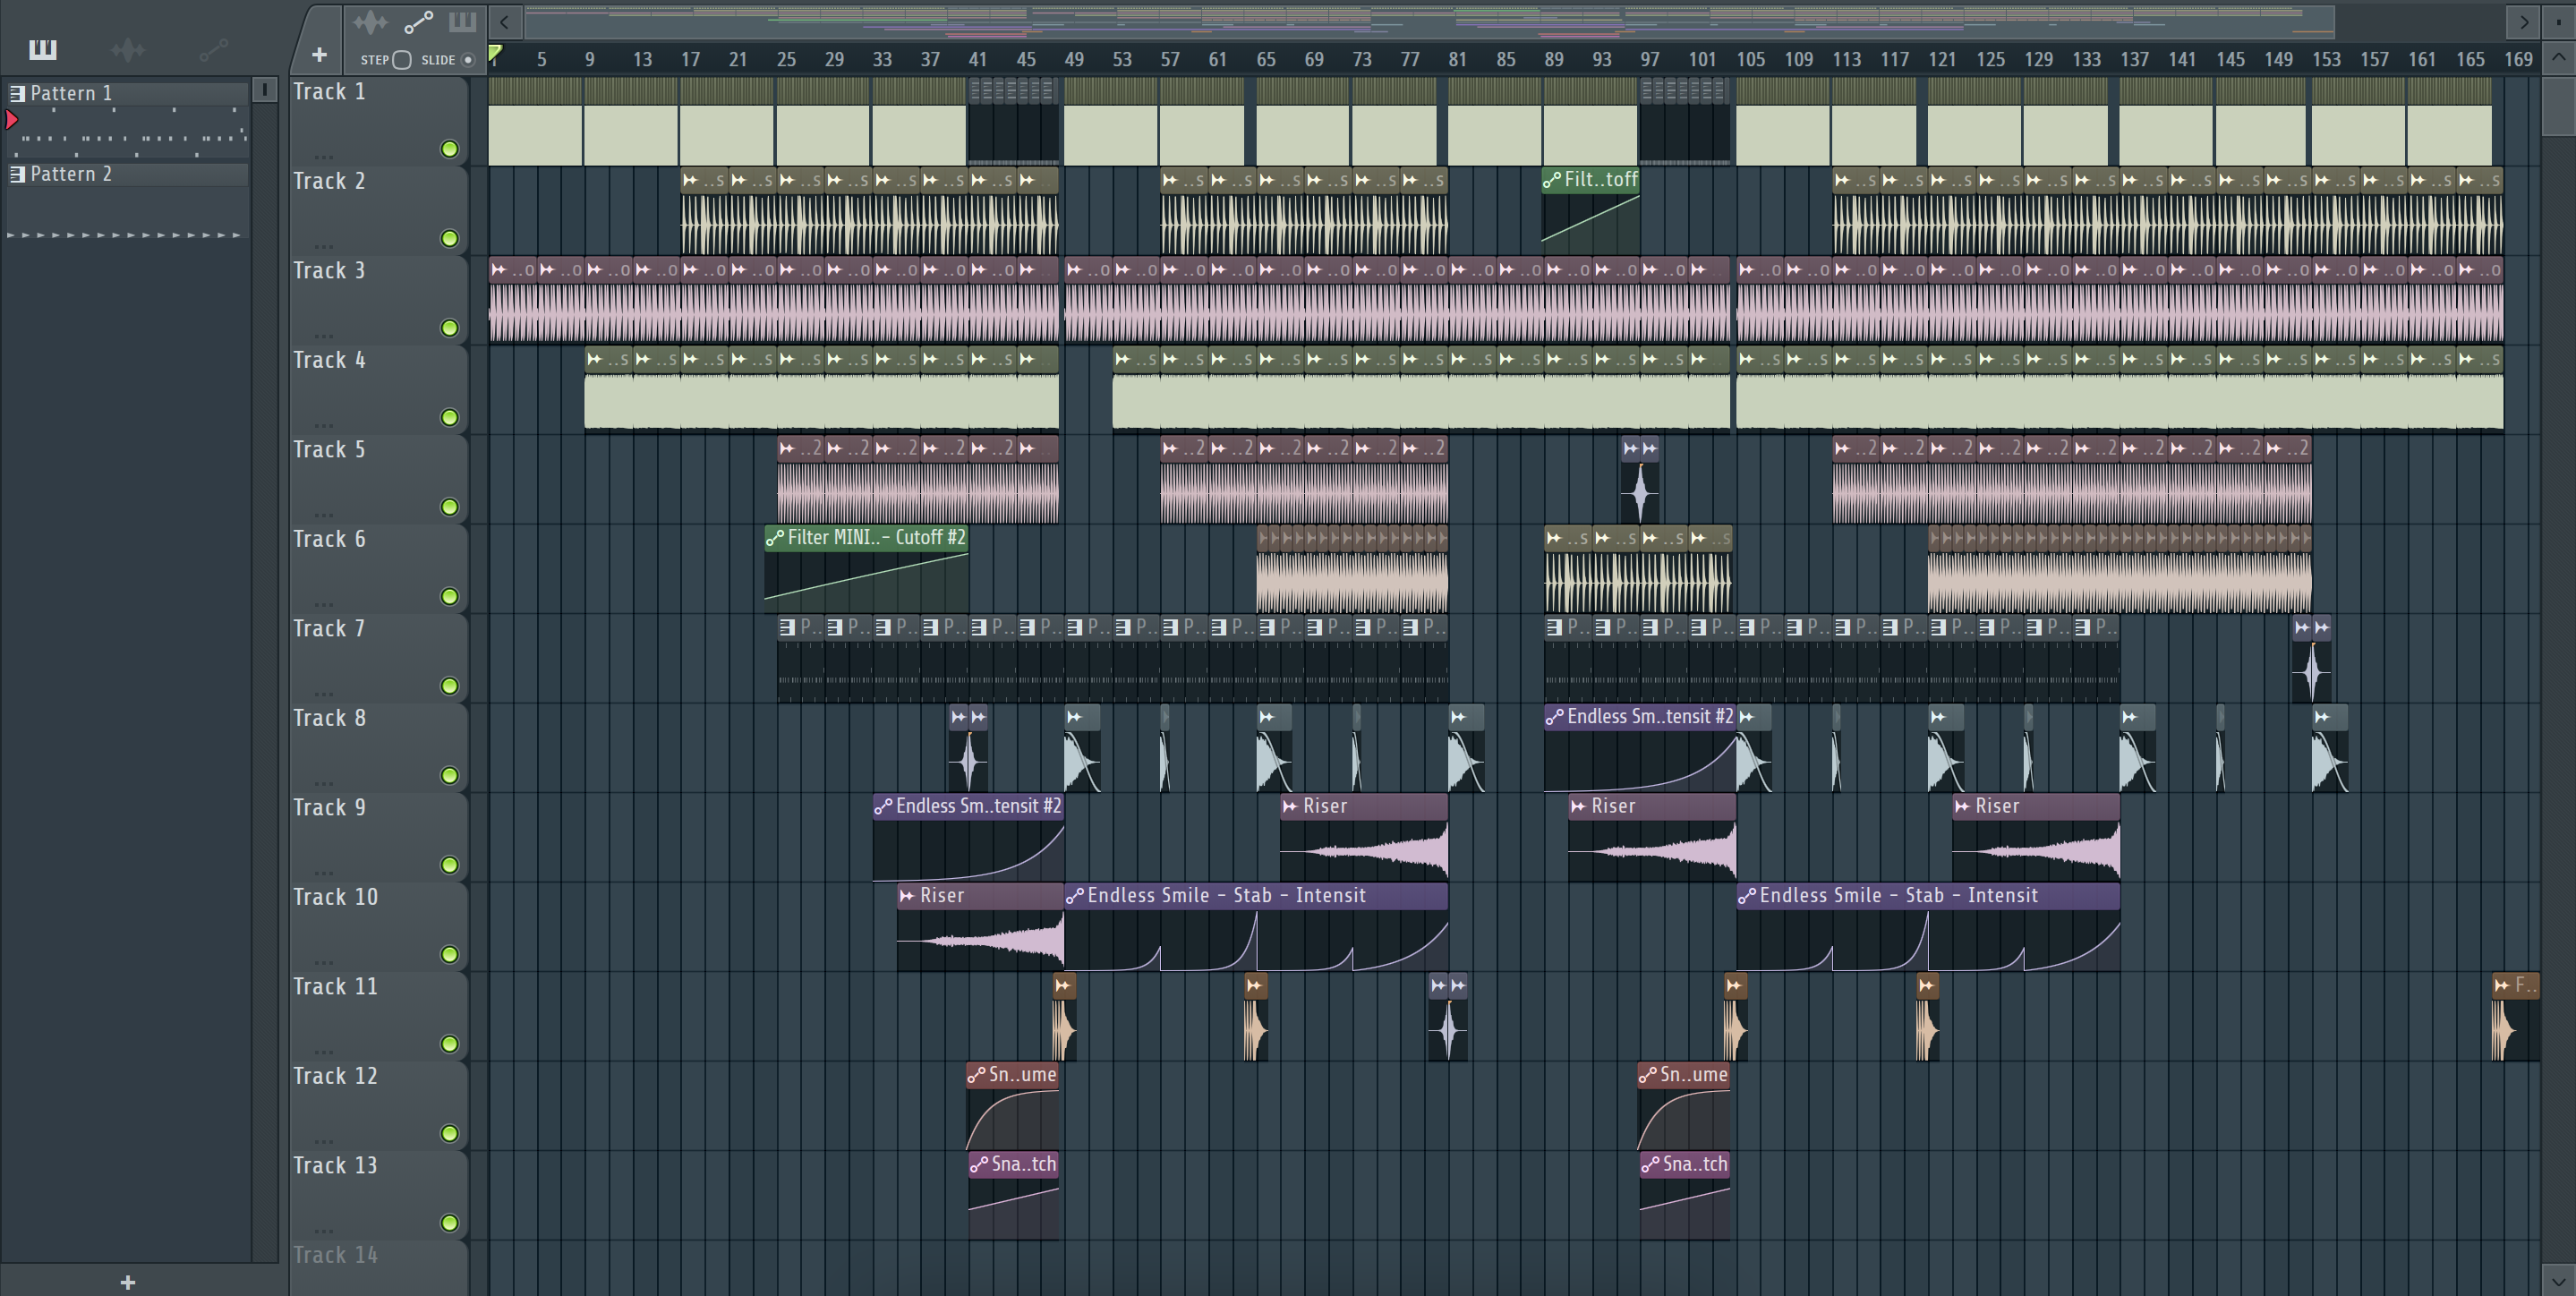Click the playlist audio clips waveform icon
Image resolution: width=2576 pixels, height=1296 pixels.
point(370,22)
